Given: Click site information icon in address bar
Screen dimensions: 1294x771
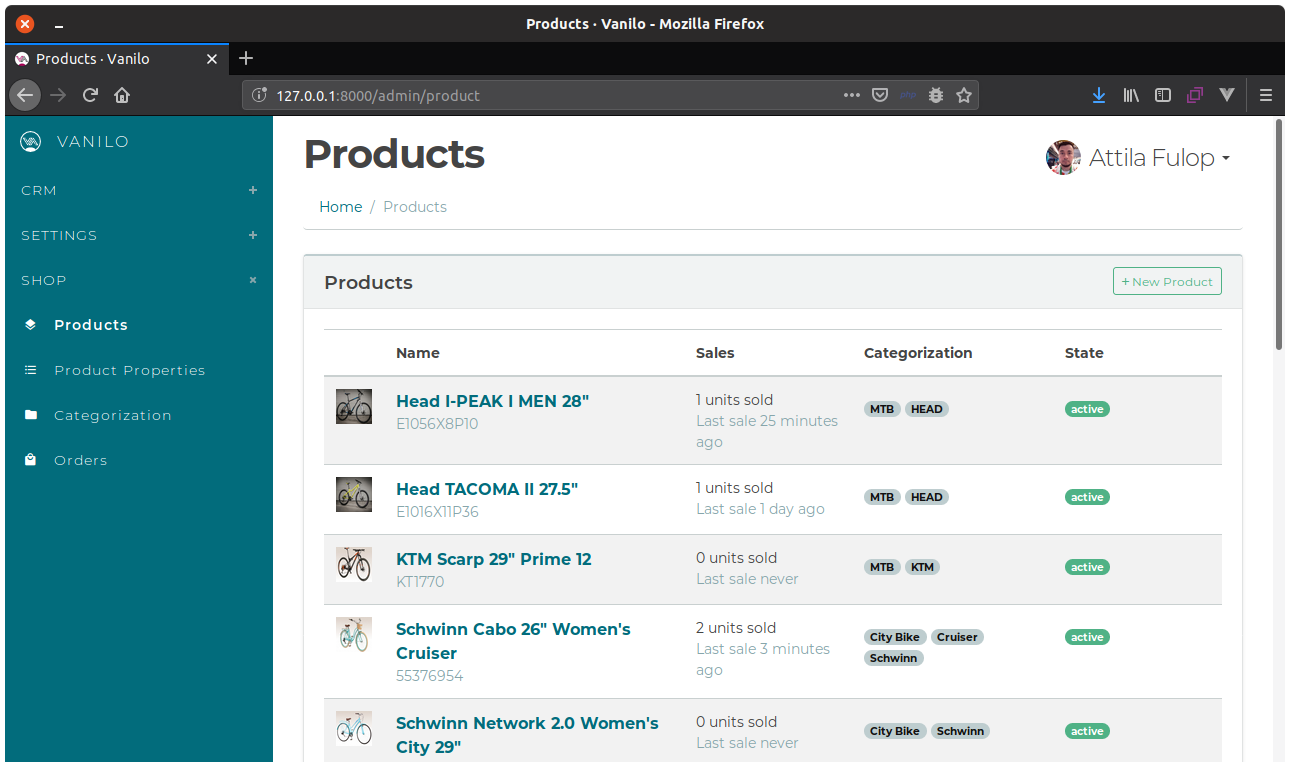Looking at the screenshot, I should (x=259, y=95).
